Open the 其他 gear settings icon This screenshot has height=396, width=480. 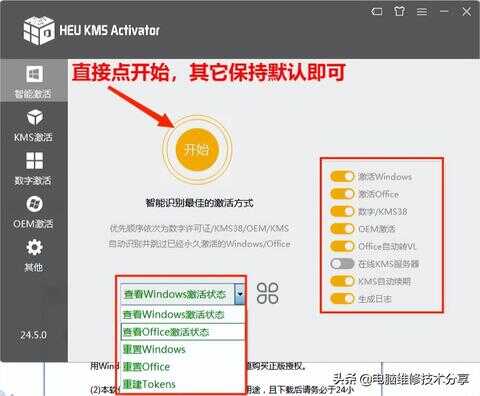point(34,247)
